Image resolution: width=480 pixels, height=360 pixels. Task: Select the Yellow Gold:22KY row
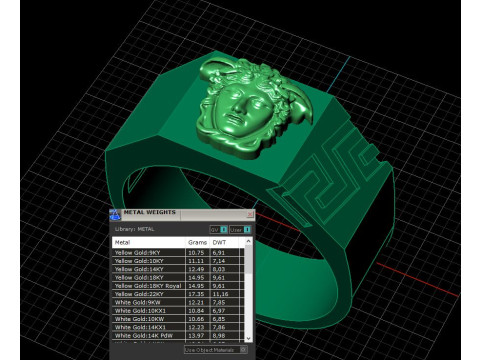[x=178, y=294]
